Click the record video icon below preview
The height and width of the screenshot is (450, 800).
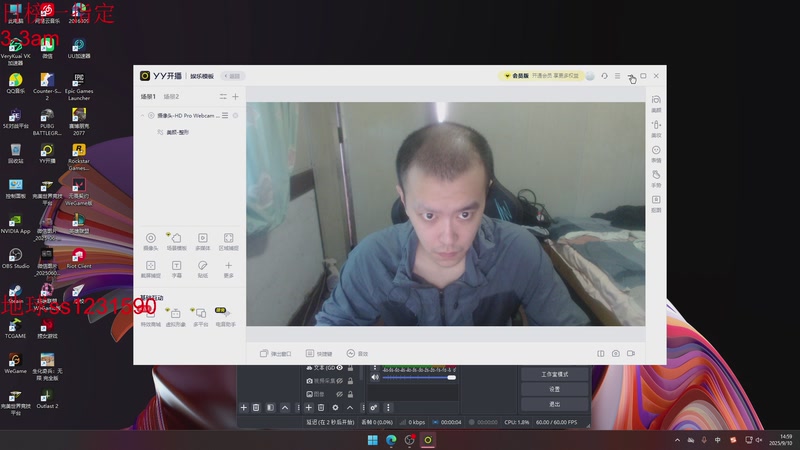pyautogui.click(x=631, y=354)
